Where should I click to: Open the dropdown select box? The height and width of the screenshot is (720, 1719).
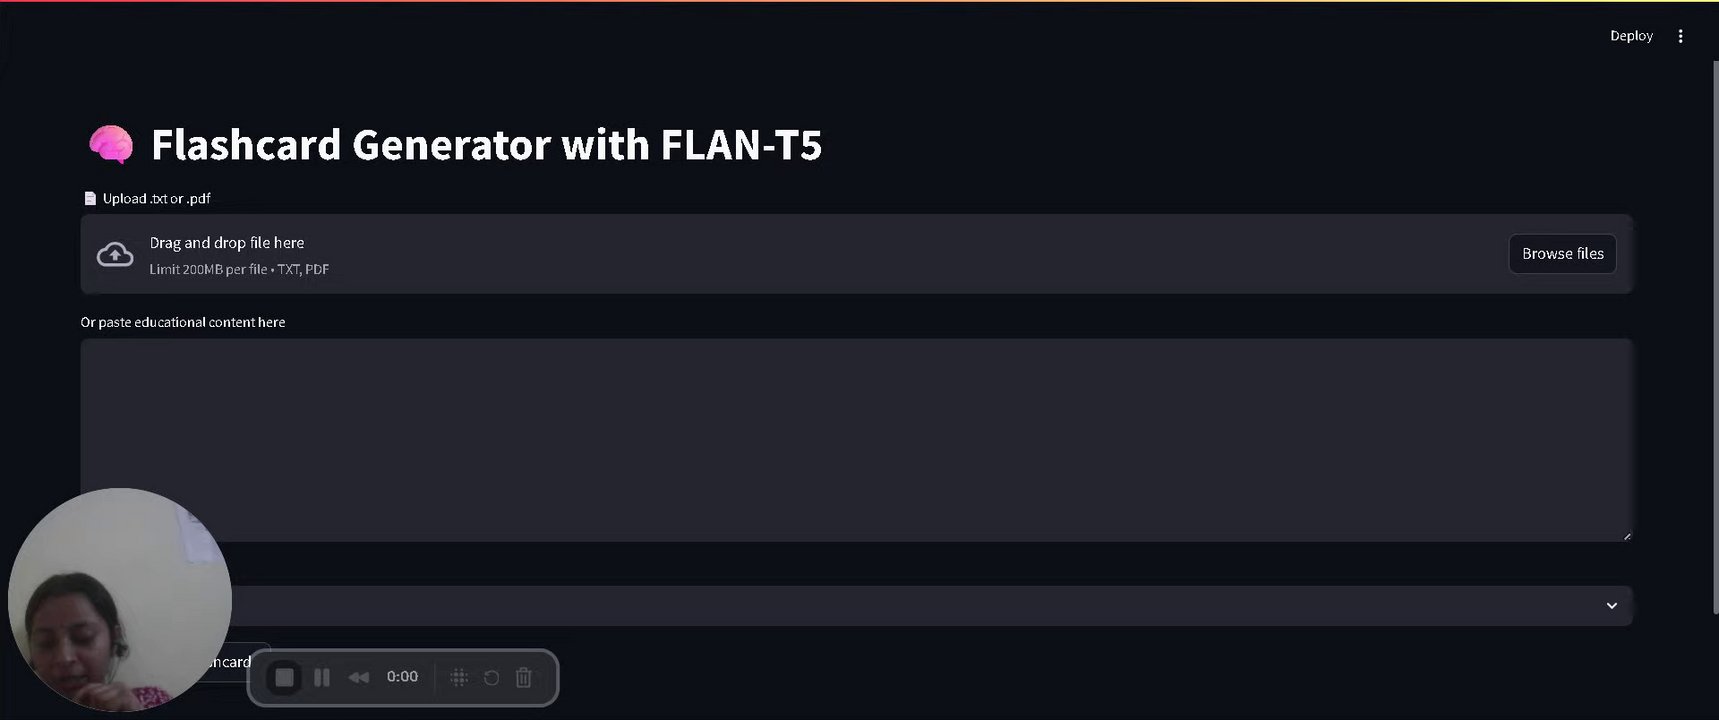pos(900,606)
